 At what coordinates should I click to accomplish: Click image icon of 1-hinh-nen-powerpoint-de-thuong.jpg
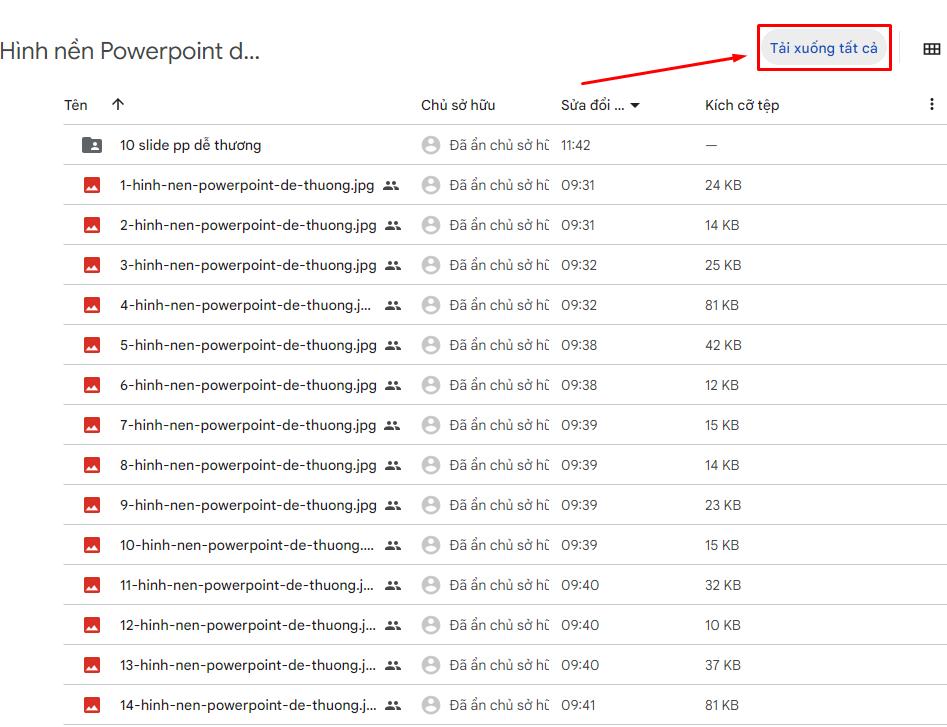(91, 185)
